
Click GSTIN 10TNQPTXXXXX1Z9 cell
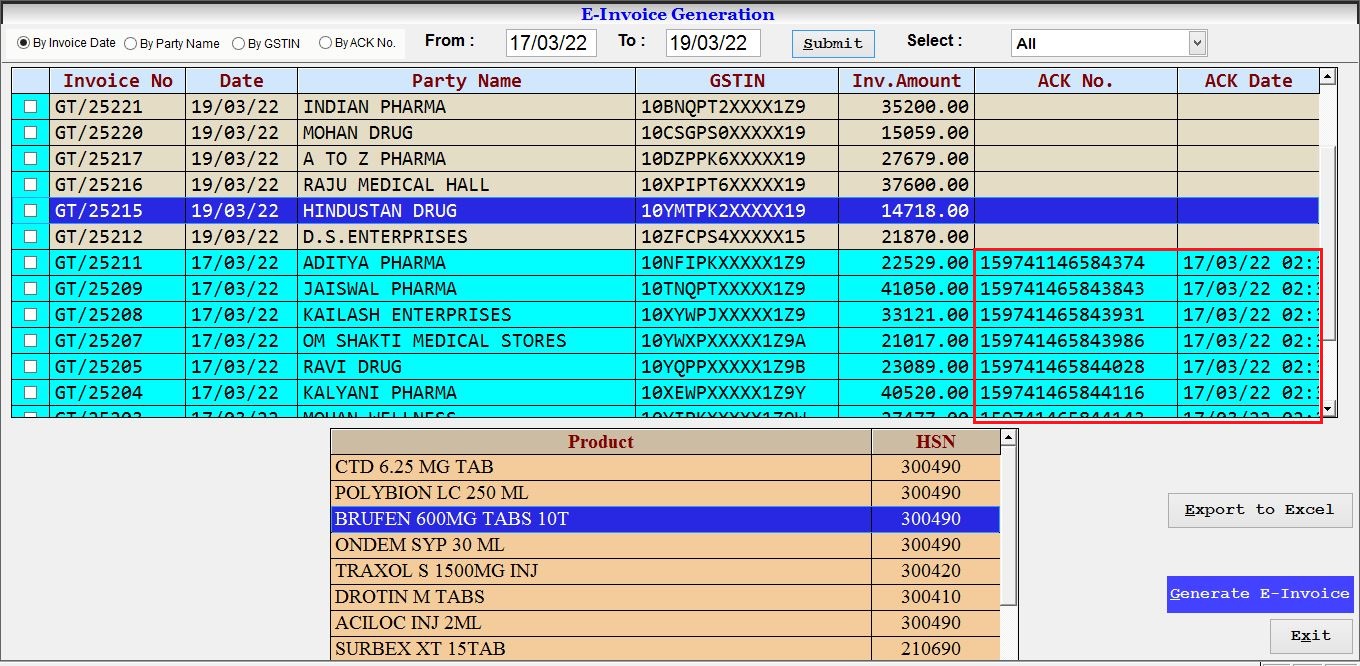click(x=737, y=288)
